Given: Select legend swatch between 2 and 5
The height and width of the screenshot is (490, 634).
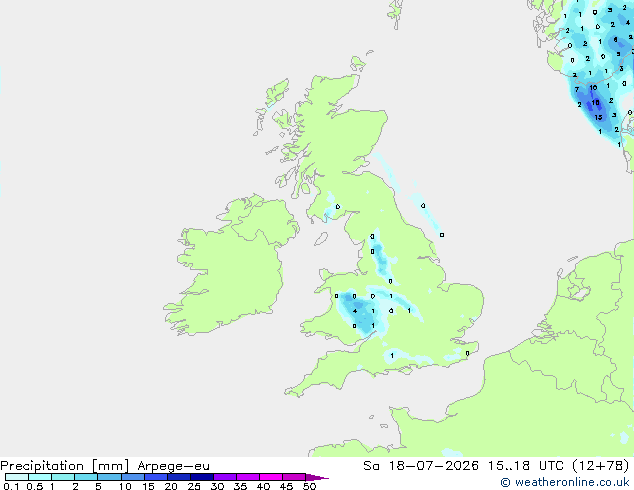Looking at the screenshot, I should (86, 477).
